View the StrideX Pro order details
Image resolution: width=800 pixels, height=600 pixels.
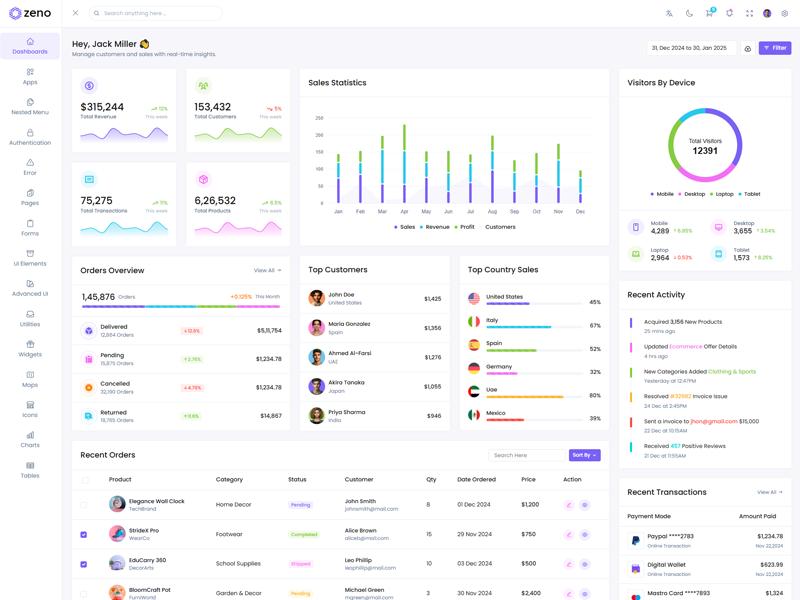[585, 534]
